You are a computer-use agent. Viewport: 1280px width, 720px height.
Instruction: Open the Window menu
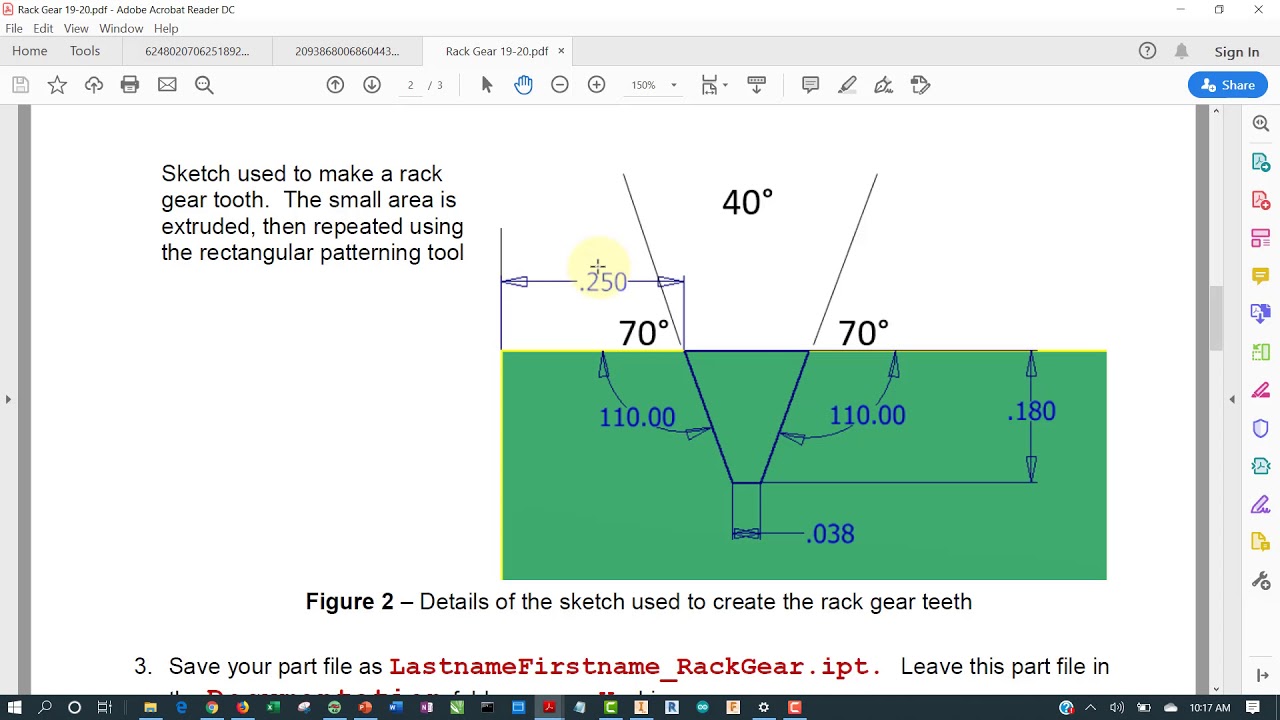[121, 29]
